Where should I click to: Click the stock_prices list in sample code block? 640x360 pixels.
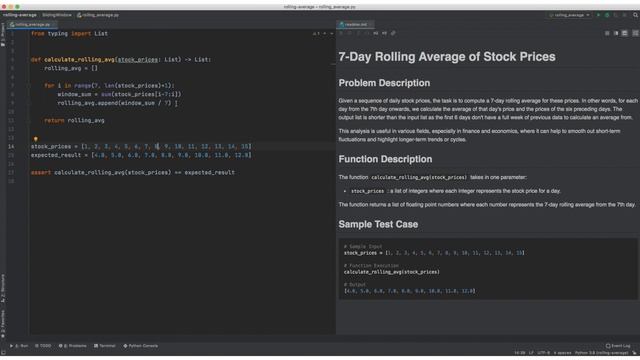pos(434,253)
